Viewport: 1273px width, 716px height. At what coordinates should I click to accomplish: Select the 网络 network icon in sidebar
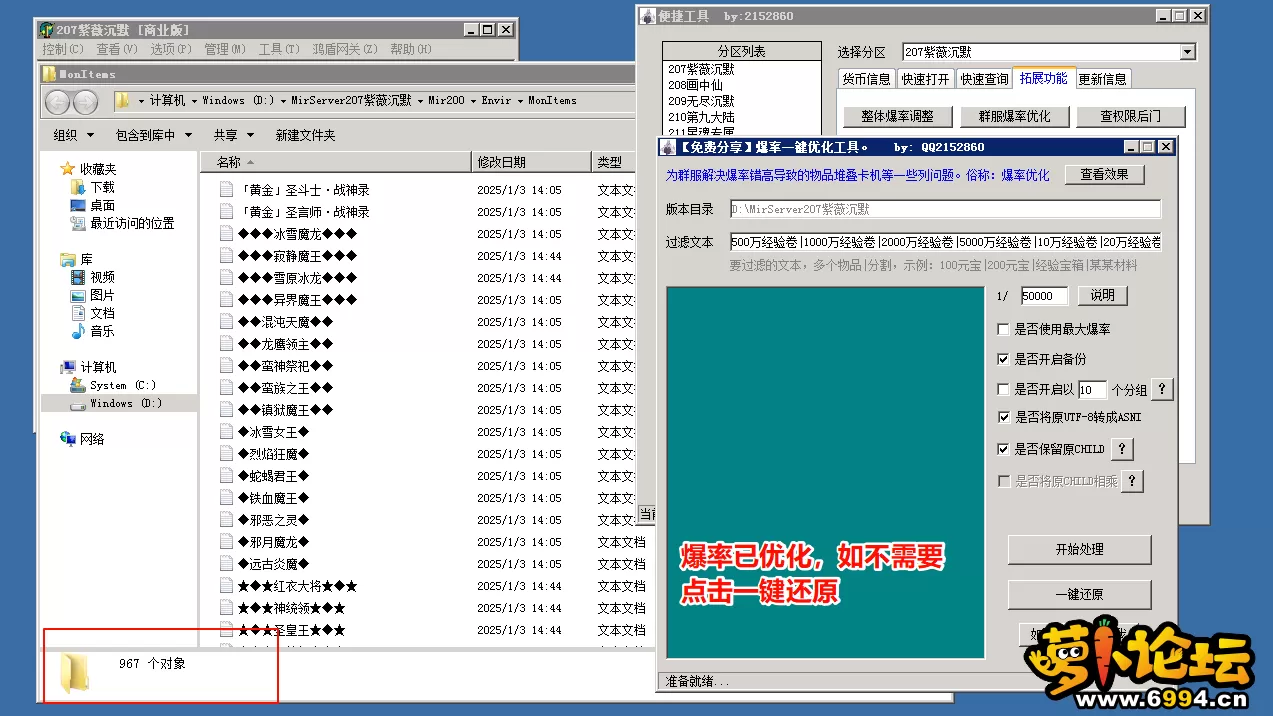point(68,438)
